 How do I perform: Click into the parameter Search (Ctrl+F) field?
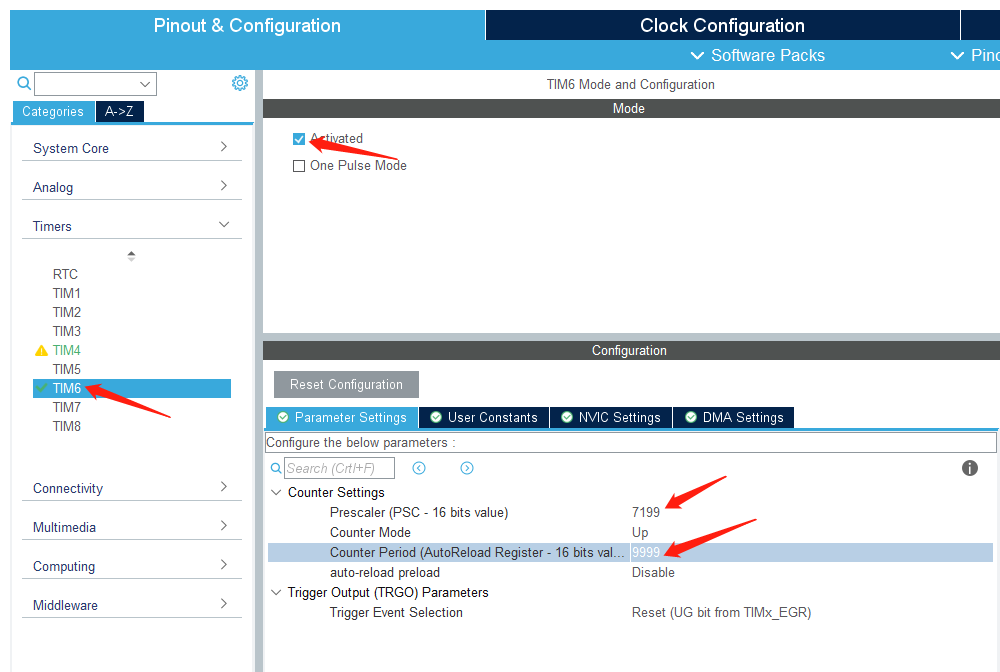point(339,468)
